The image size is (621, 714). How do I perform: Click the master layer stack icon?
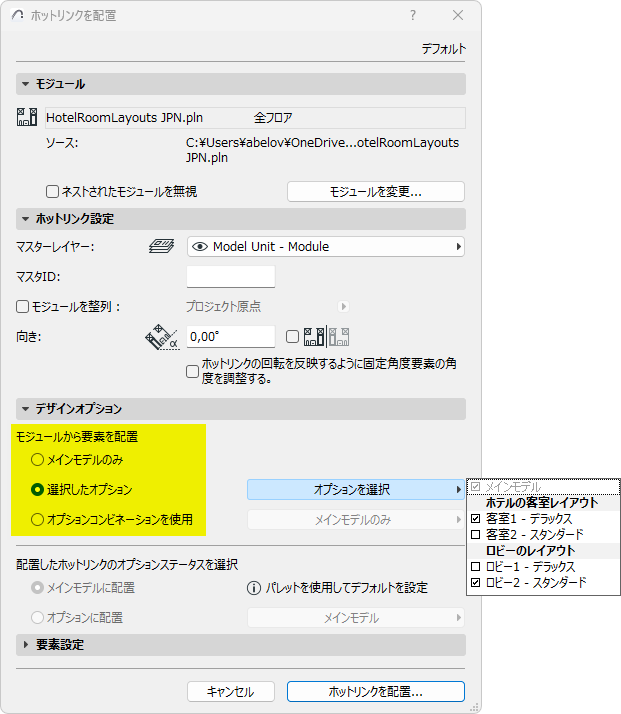coord(162,246)
